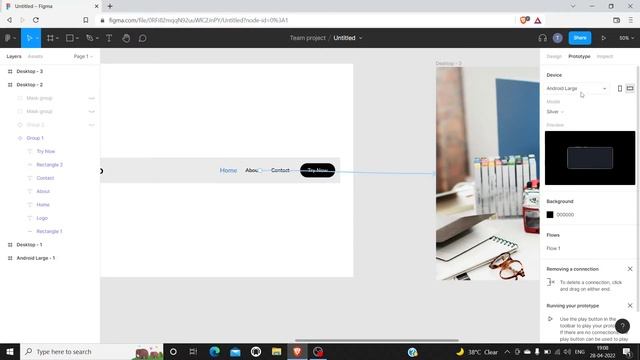Play the prototype with Present button
Screen dimensions: 640x360
point(603,38)
